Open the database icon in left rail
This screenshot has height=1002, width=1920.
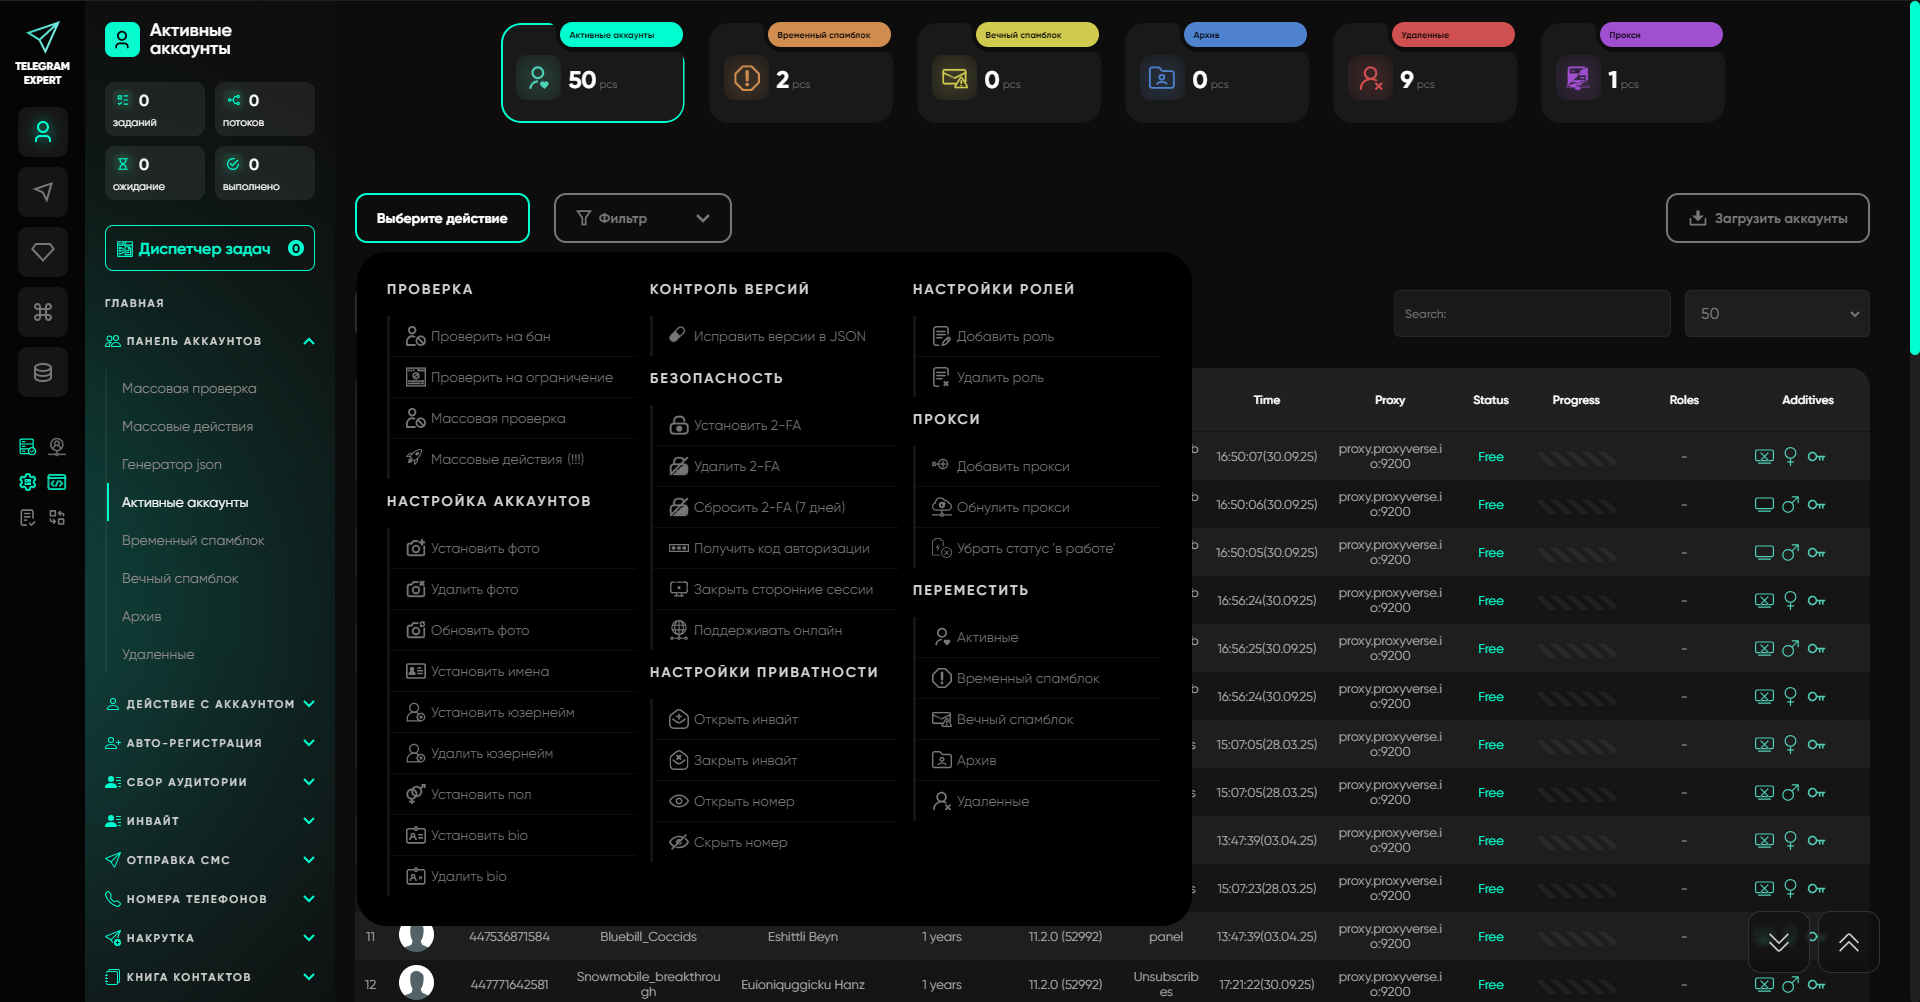(43, 372)
